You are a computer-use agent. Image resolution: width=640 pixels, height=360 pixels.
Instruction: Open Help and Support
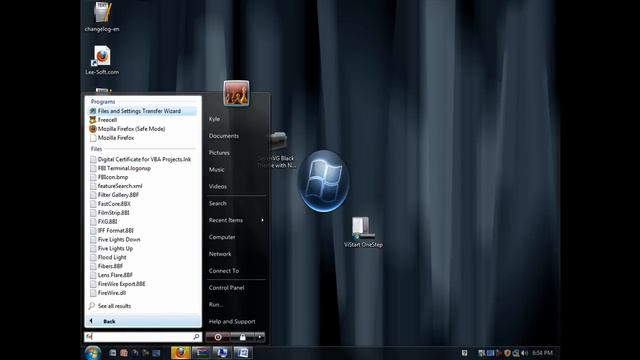[x=232, y=322]
